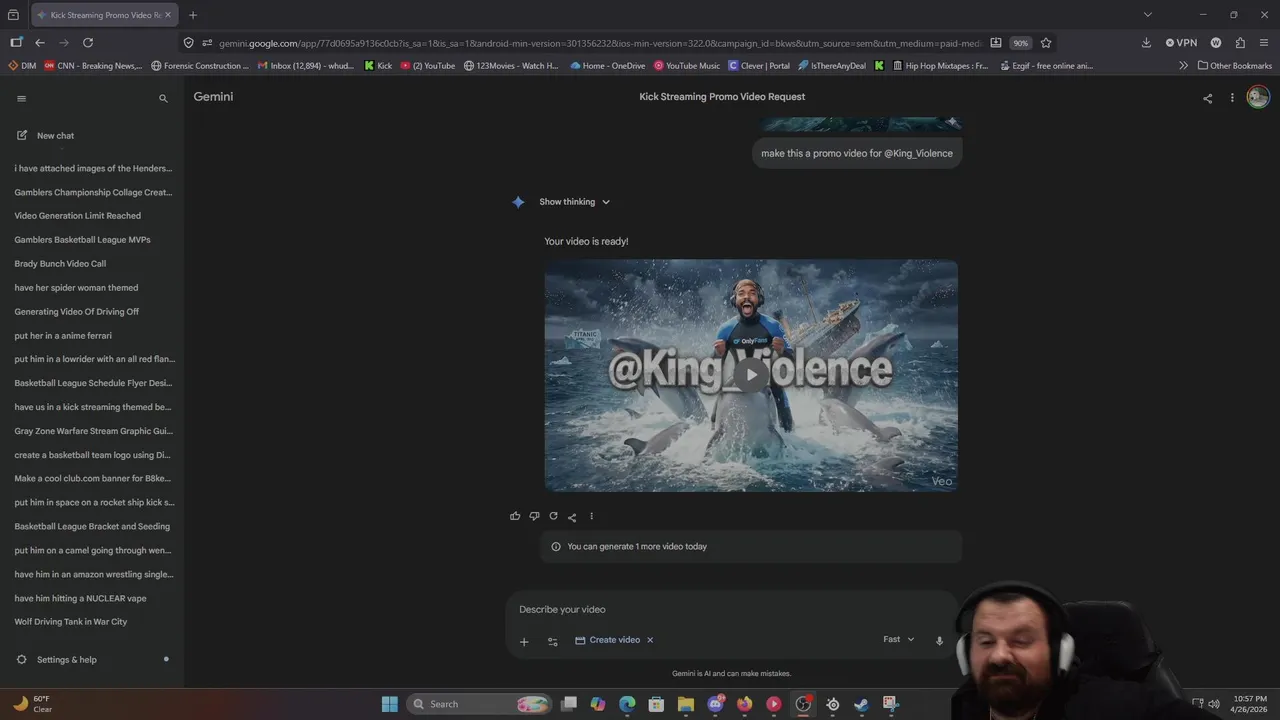Open the Brady Bunch Video Call chat
The image size is (1280, 720).
60,264
